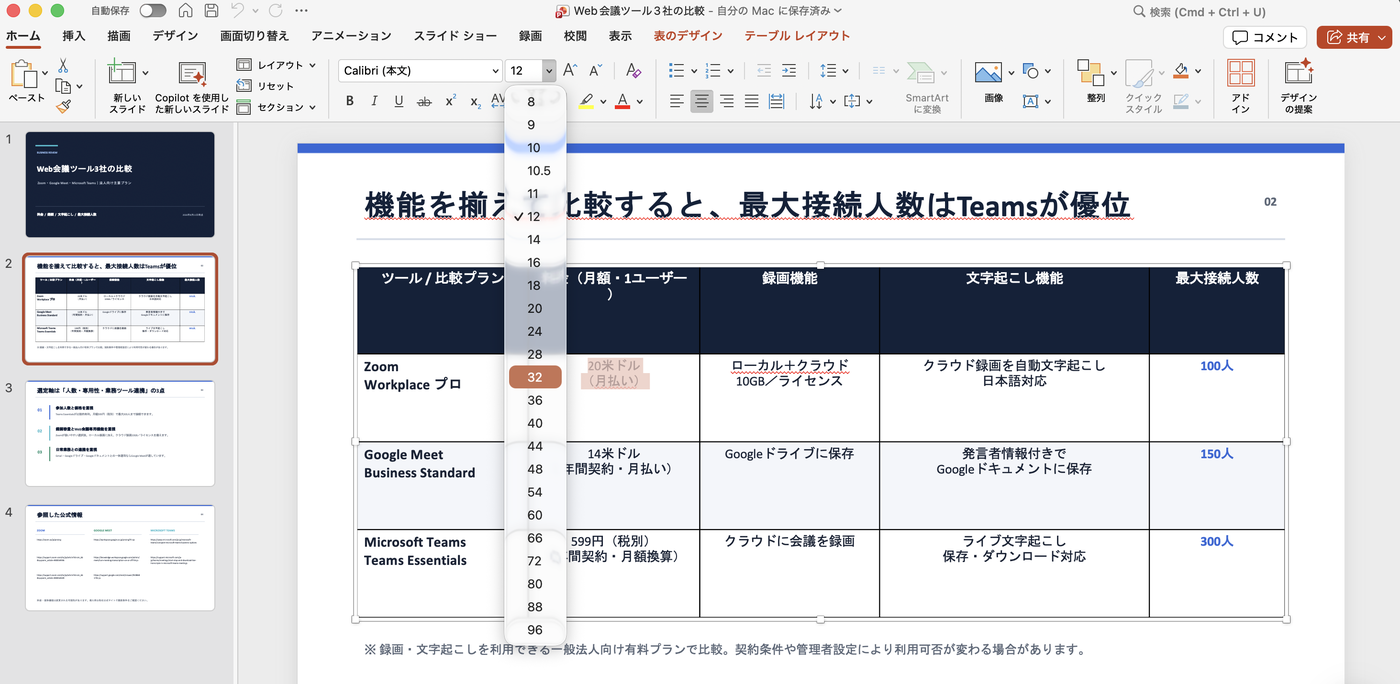
Task: Open the title bar ellipsis menu
Action: point(302,11)
